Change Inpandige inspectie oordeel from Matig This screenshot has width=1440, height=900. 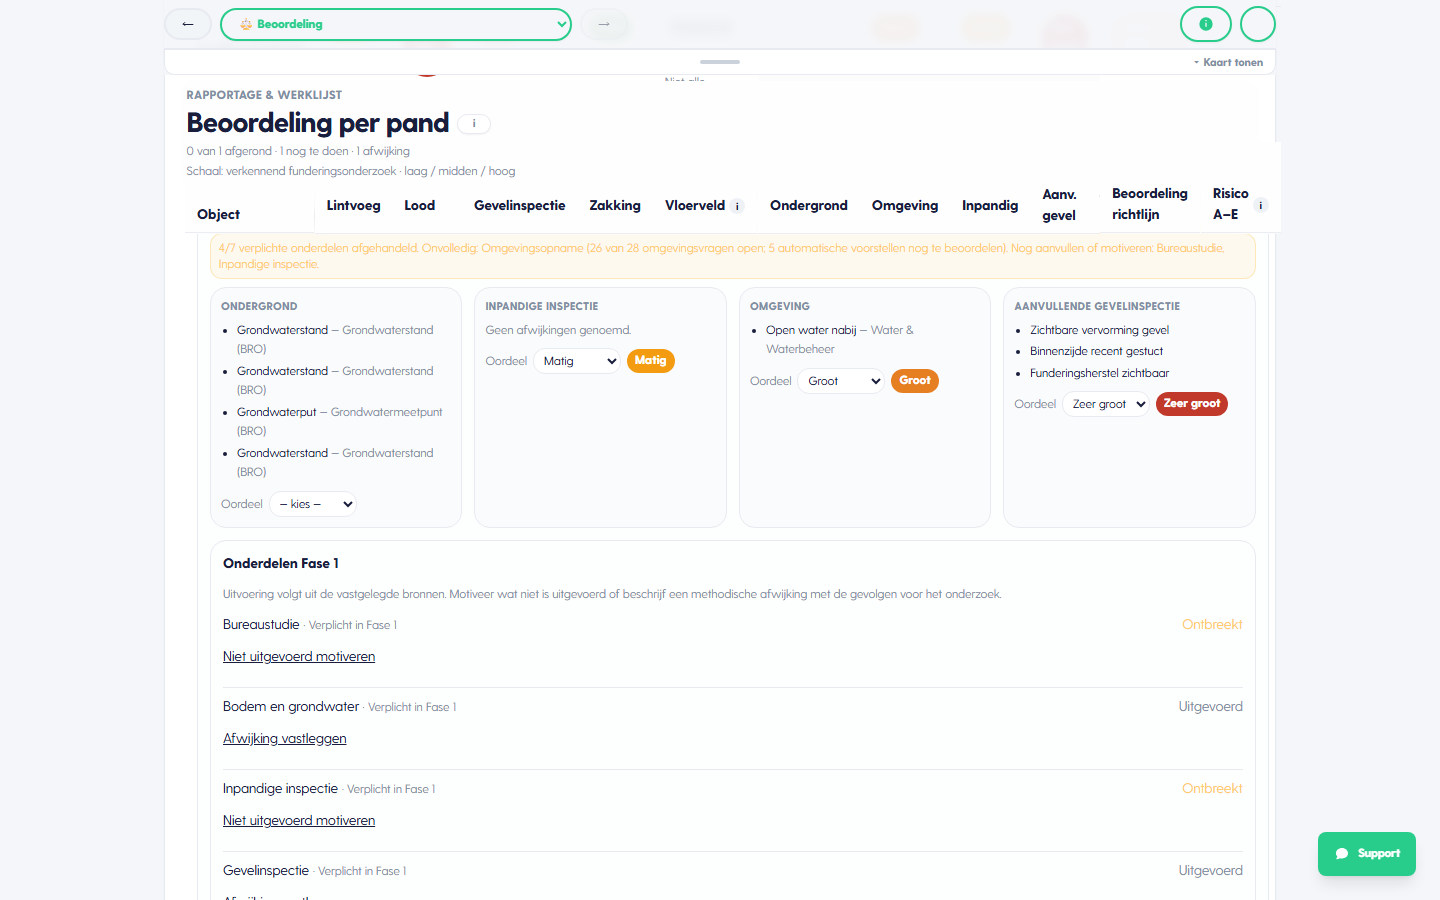coord(577,361)
